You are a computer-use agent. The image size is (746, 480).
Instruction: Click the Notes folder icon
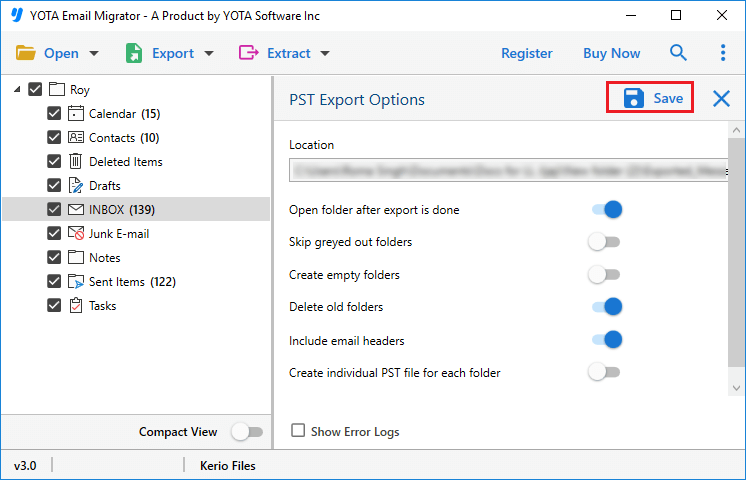click(76, 257)
